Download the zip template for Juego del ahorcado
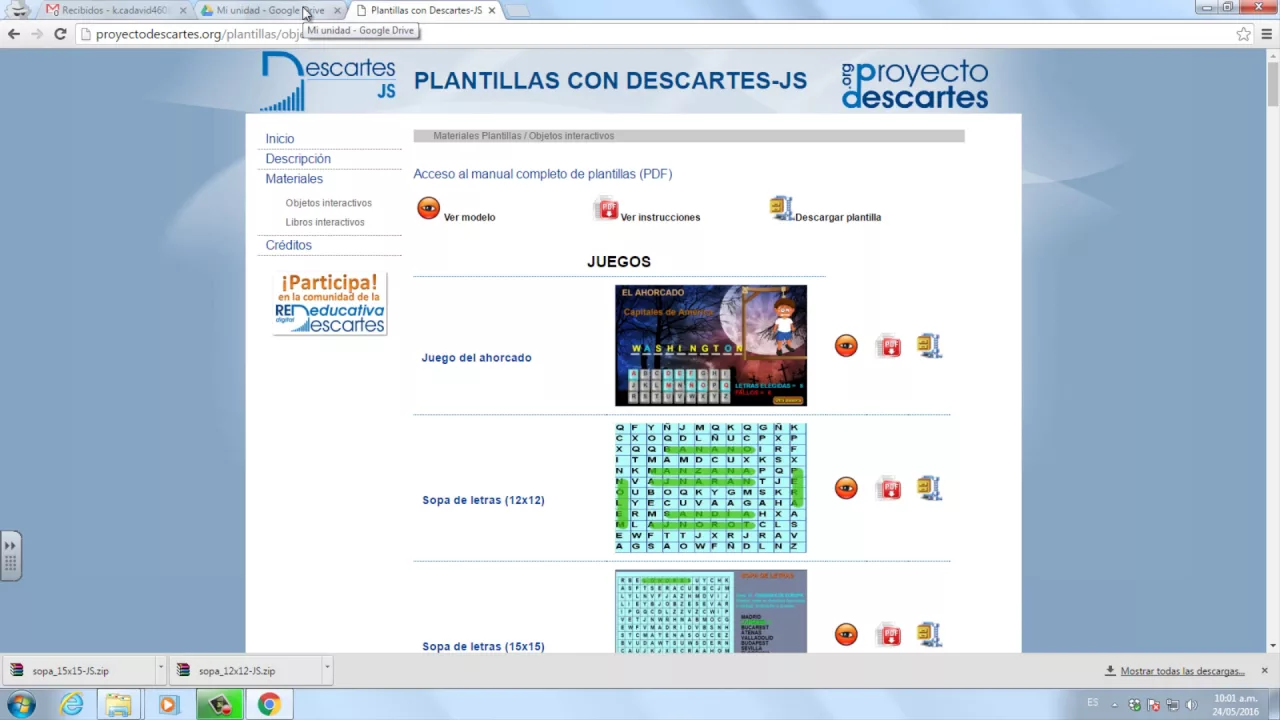 929,346
